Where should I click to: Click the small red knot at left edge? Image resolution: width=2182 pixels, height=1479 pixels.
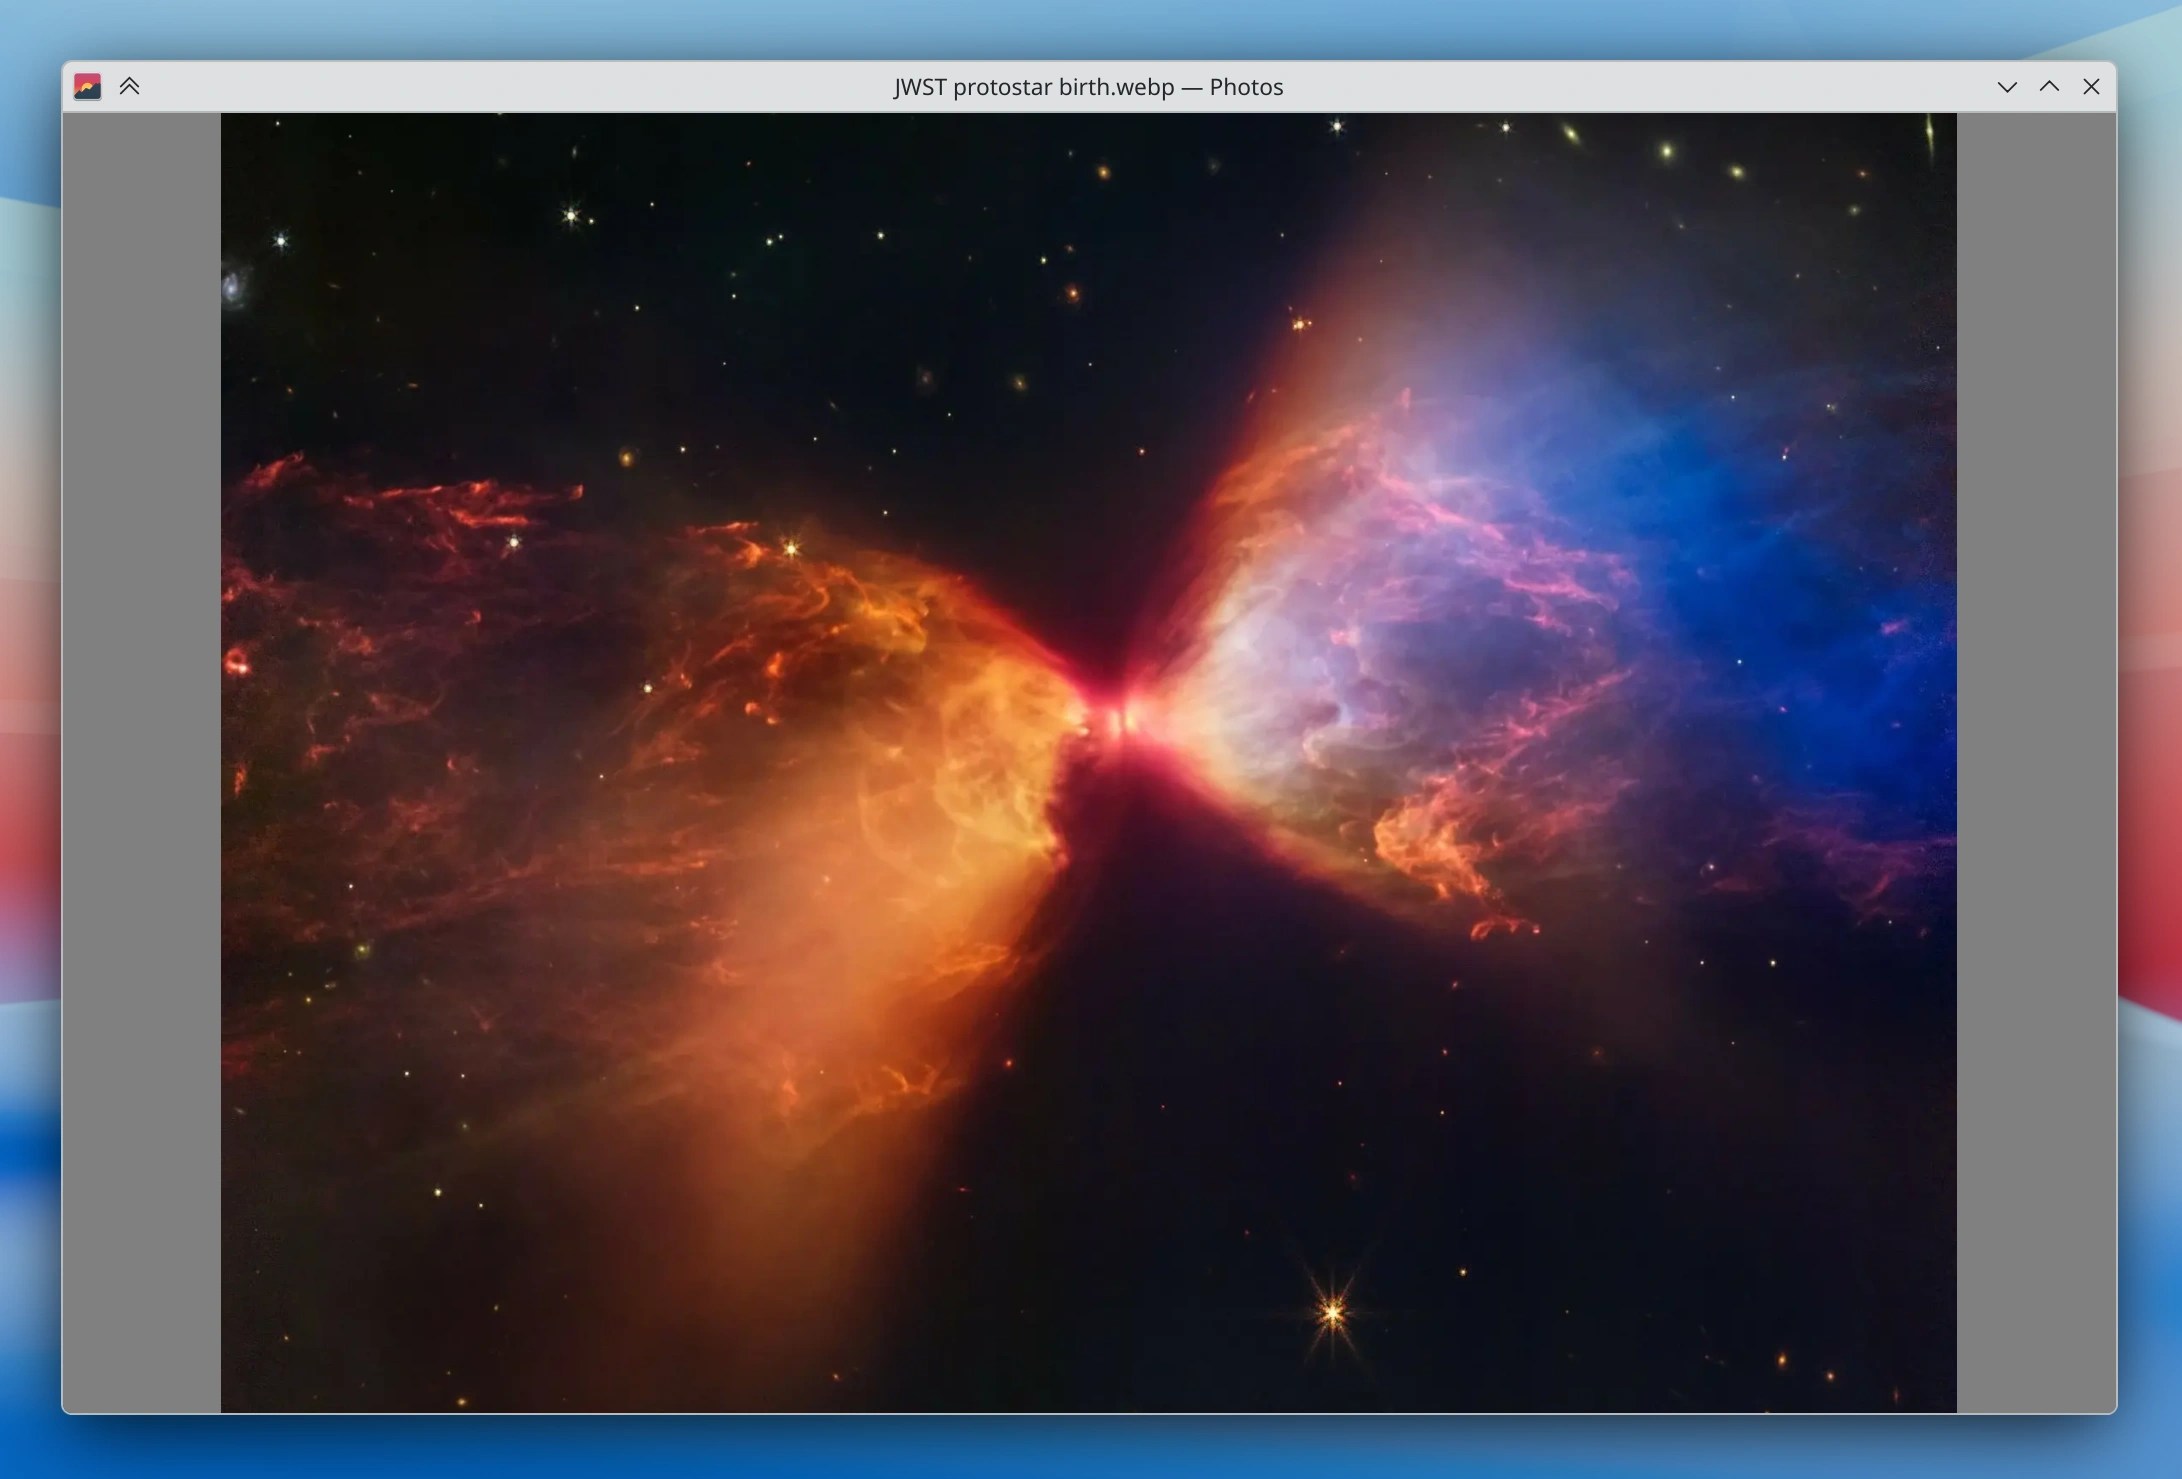pos(237,662)
